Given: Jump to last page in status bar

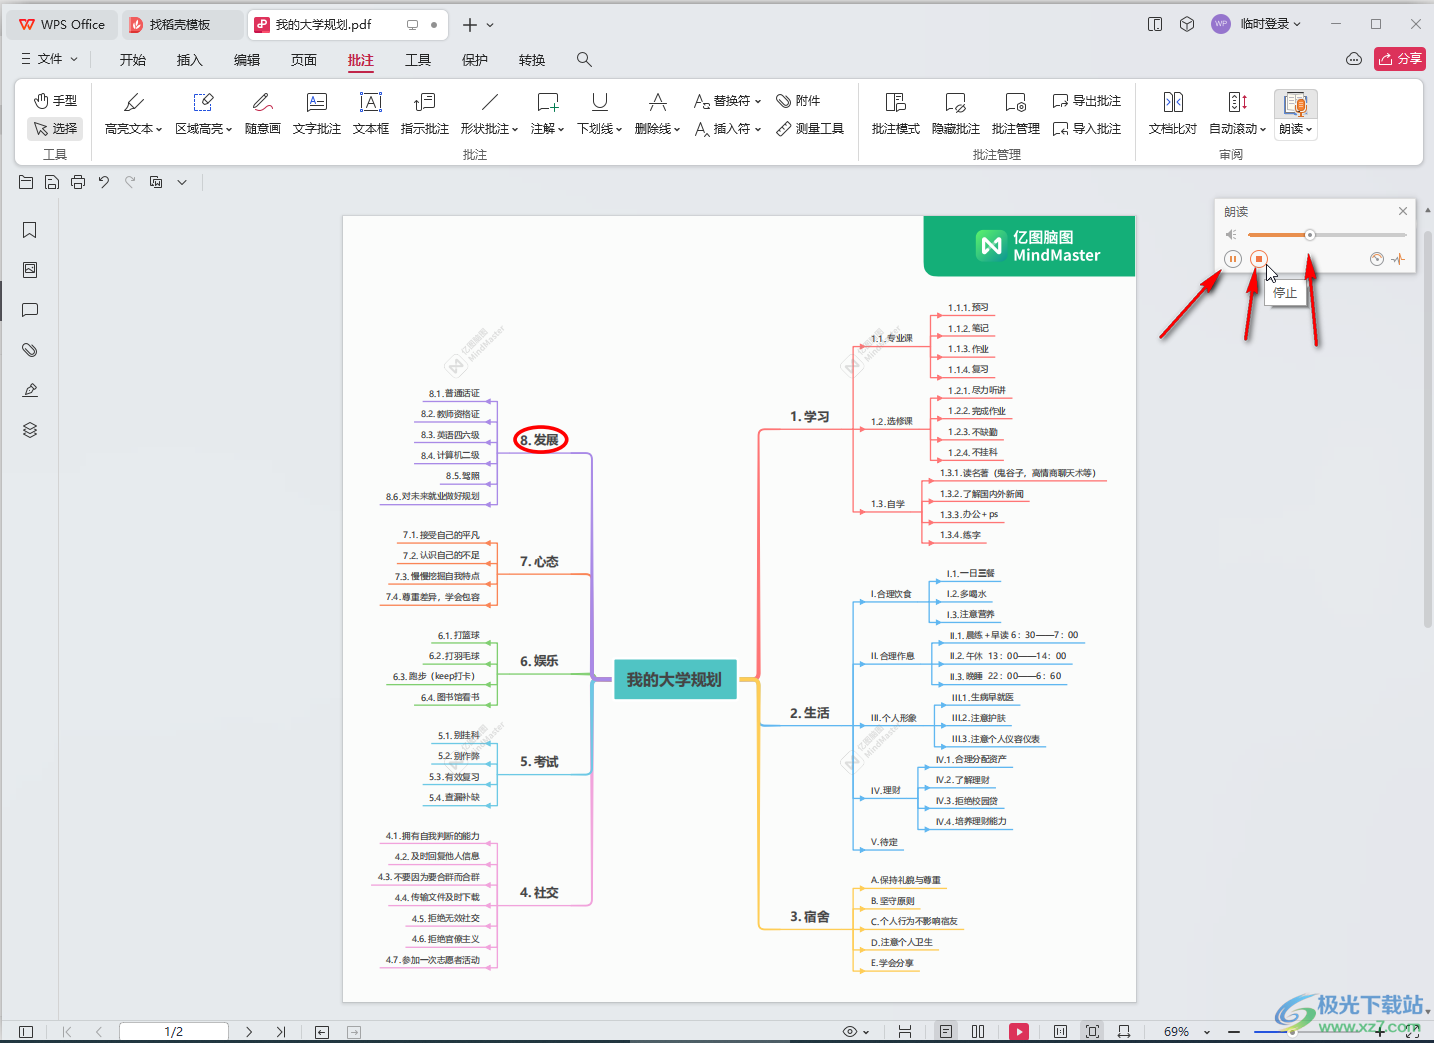Looking at the screenshot, I should (281, 1031).
